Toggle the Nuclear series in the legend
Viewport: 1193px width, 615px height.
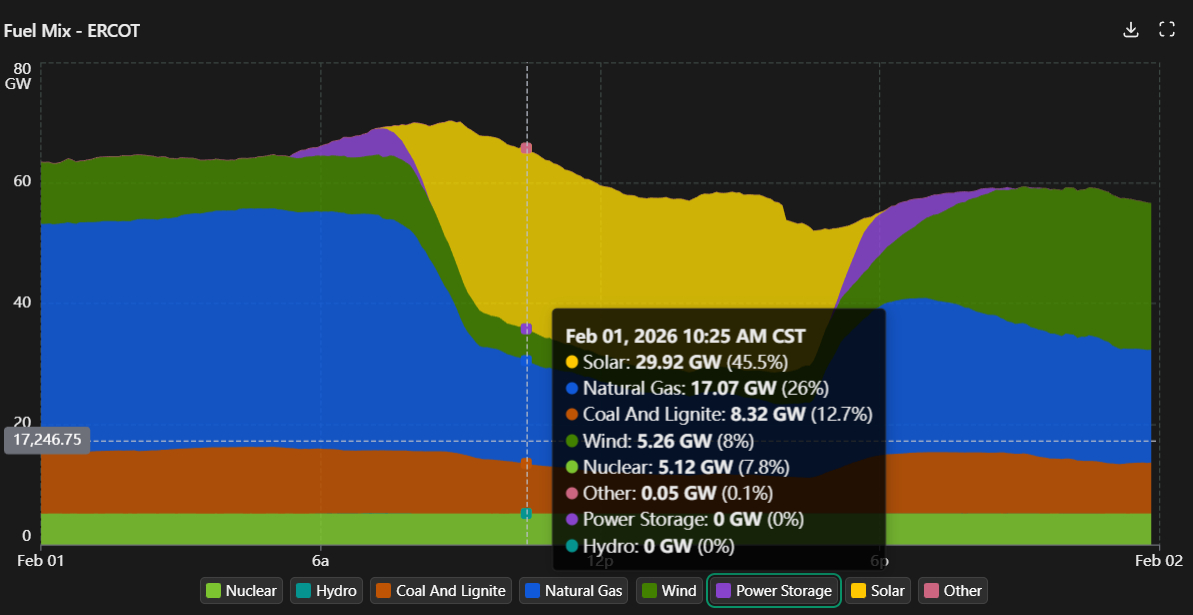click(x=241, y=591)
